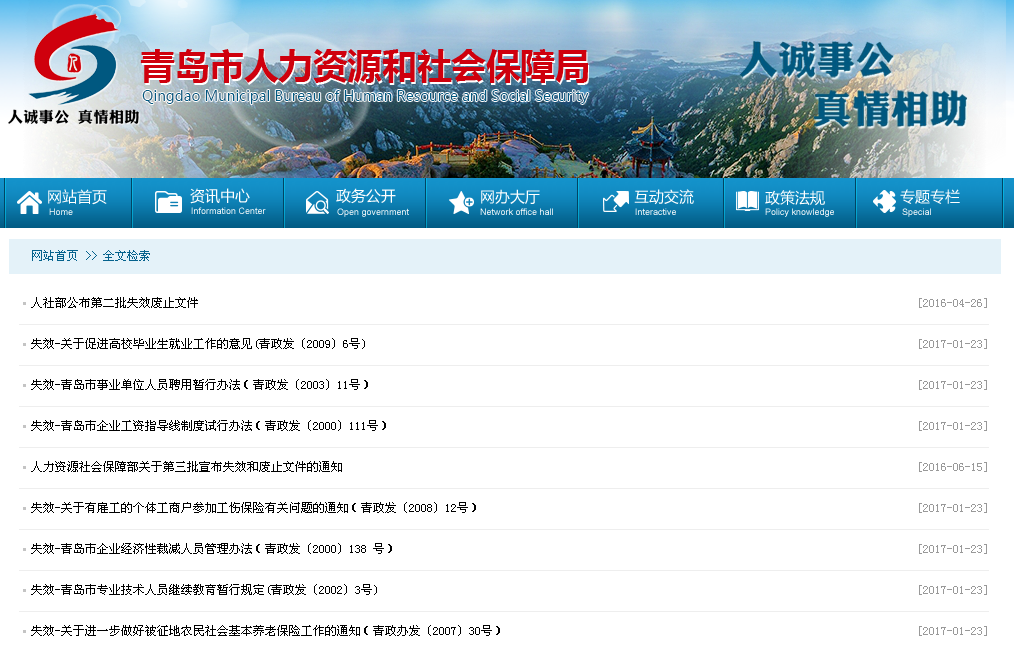Open 失效-青岛市企业经济性裁减人员管理办法 article
The height and width of the screenshot is (646, 1014).
(211, 549)
